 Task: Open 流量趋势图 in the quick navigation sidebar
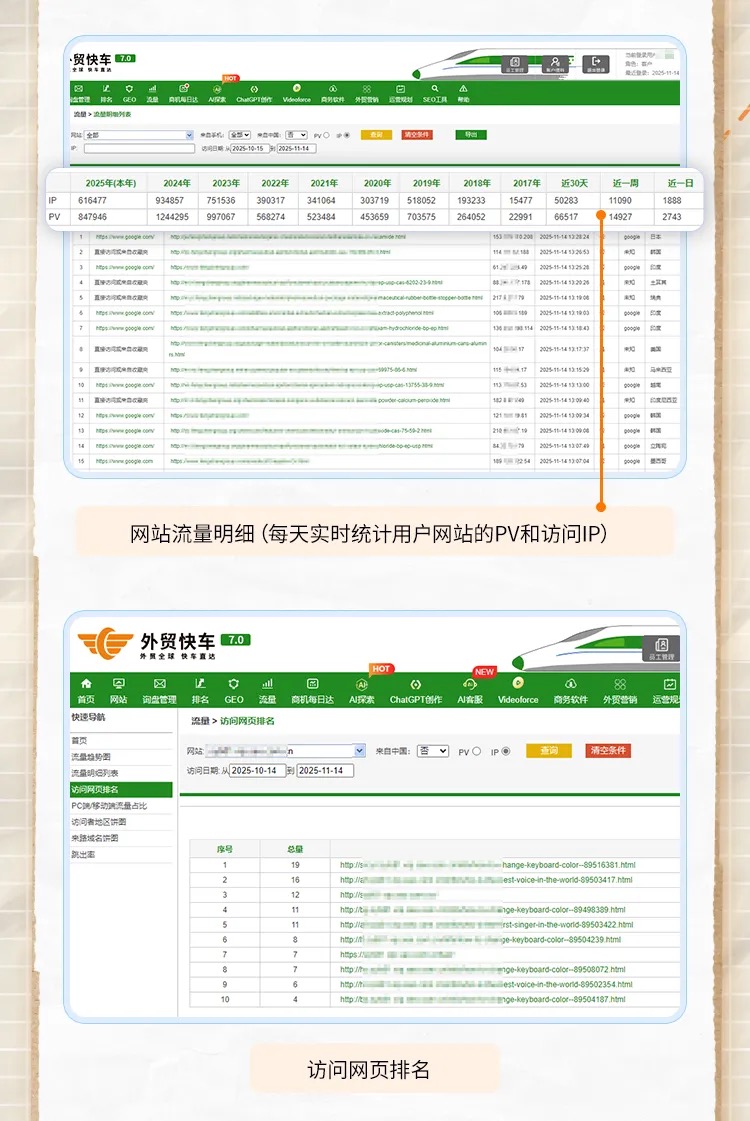point(91,757)
